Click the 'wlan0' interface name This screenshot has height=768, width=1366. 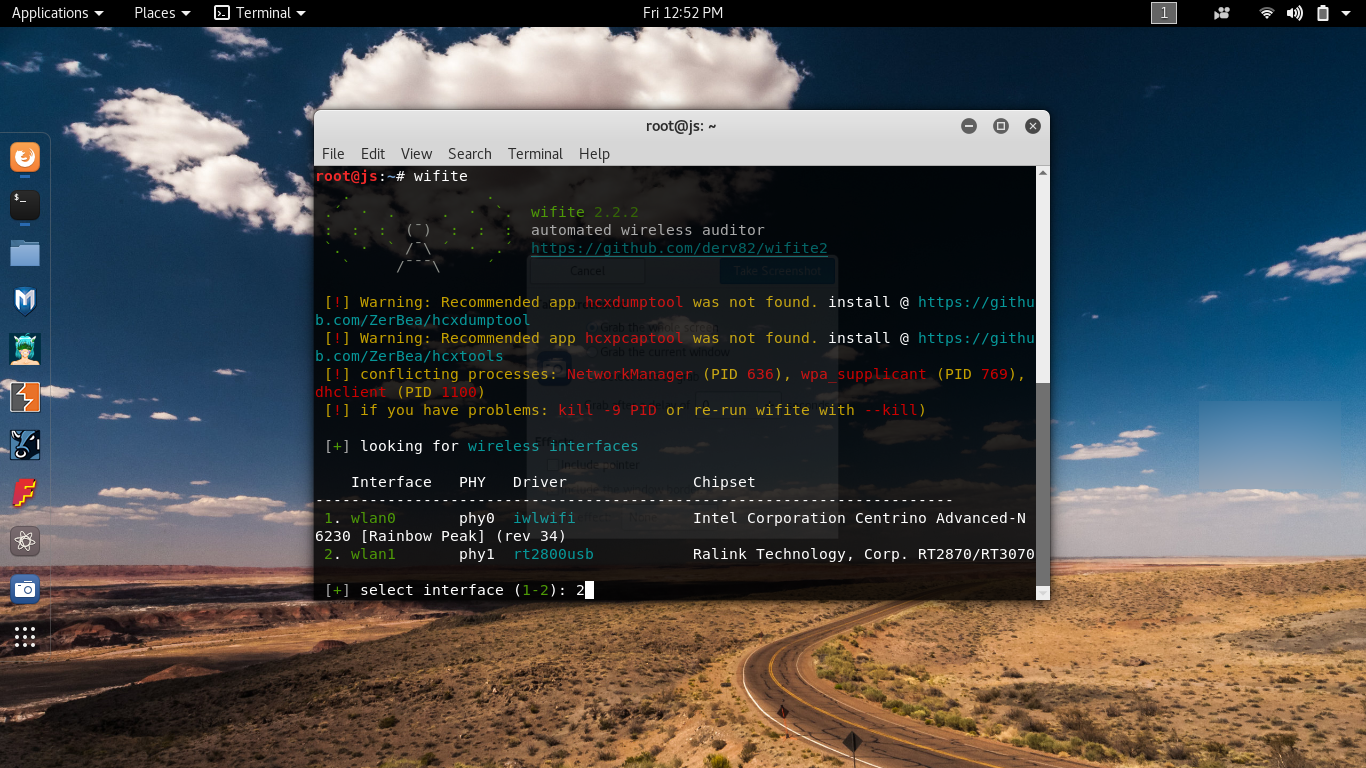(x=373, y=518)
